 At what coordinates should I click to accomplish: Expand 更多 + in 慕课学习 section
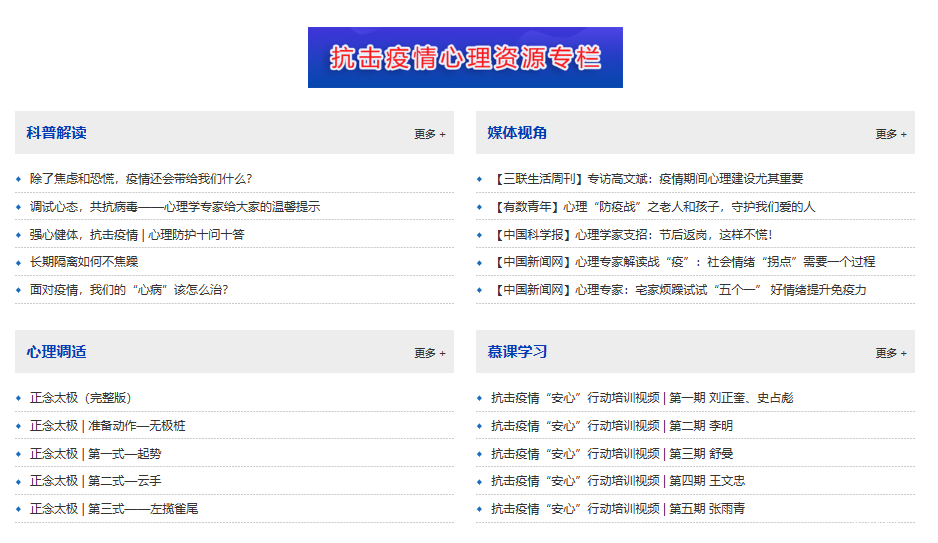point(891,353)
